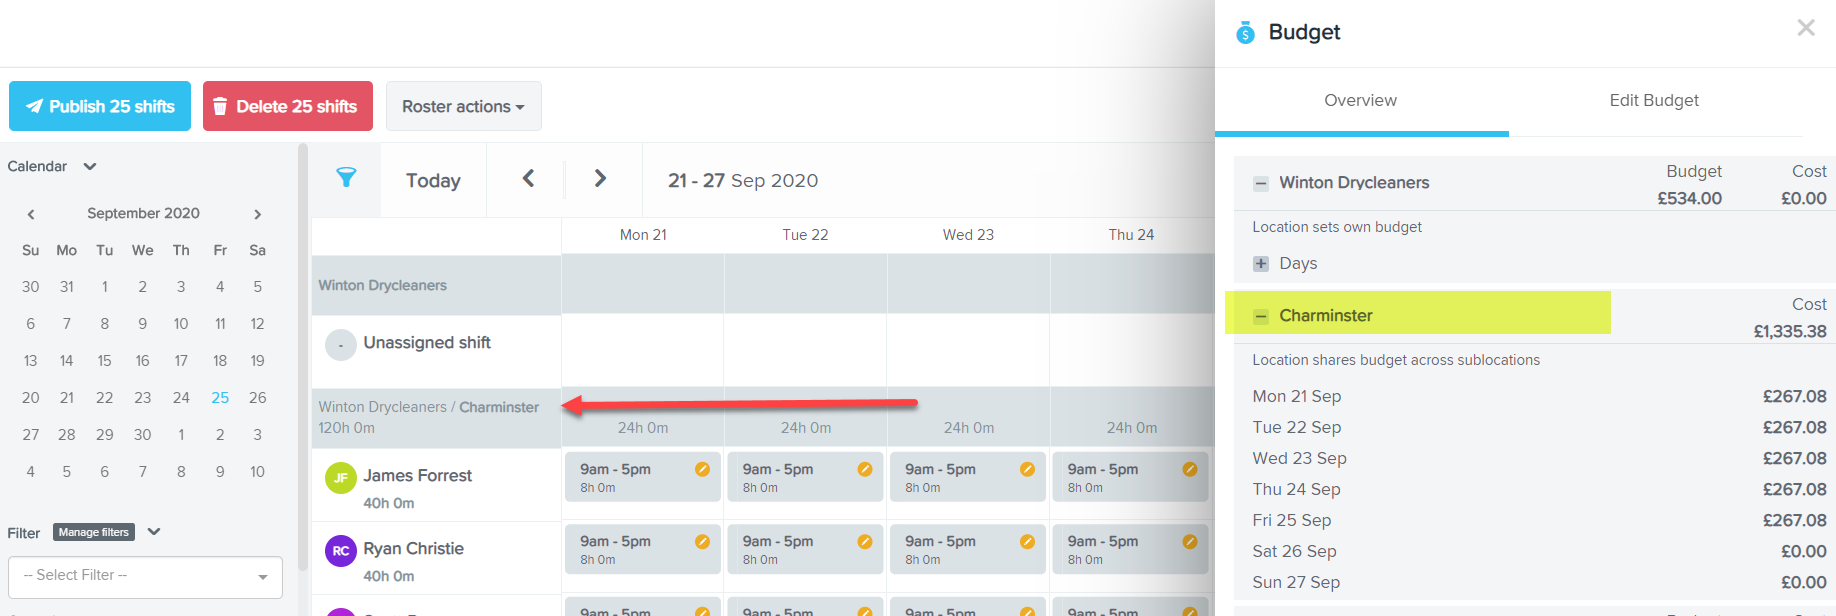Go to previous week with left chevron

click(528, 178)
